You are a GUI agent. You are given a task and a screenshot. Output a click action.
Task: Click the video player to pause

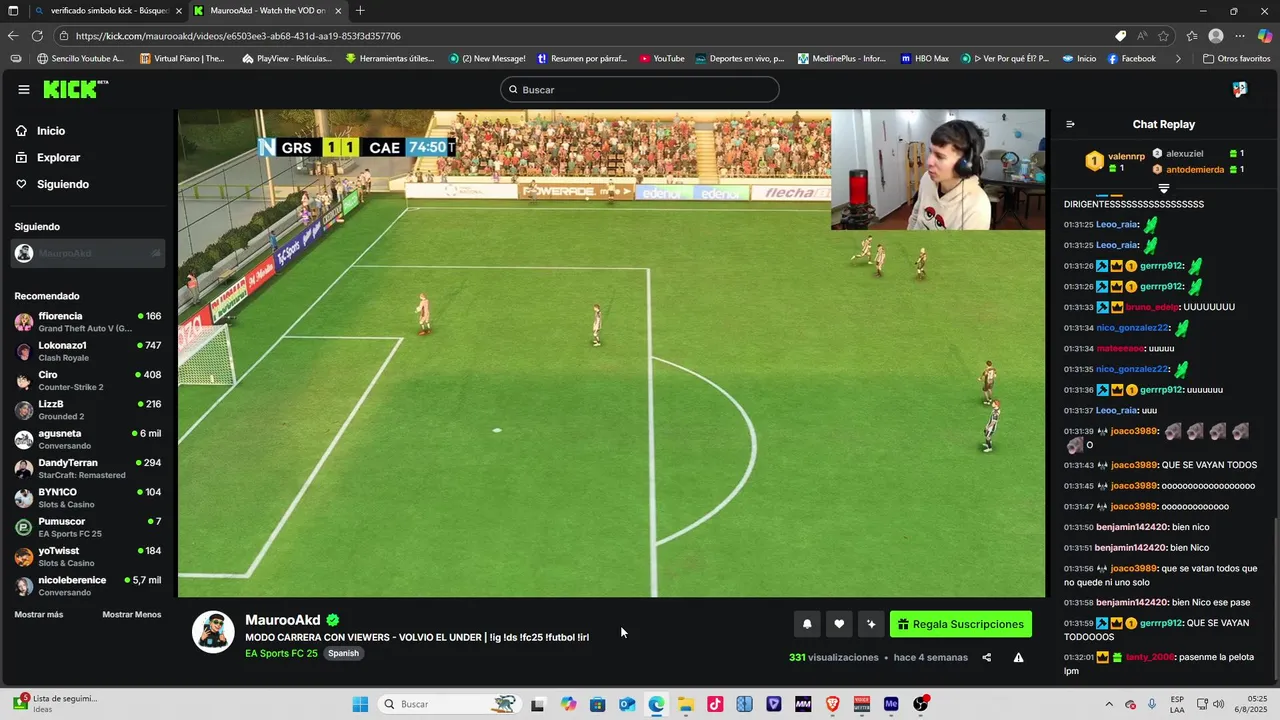click(611, 353)
